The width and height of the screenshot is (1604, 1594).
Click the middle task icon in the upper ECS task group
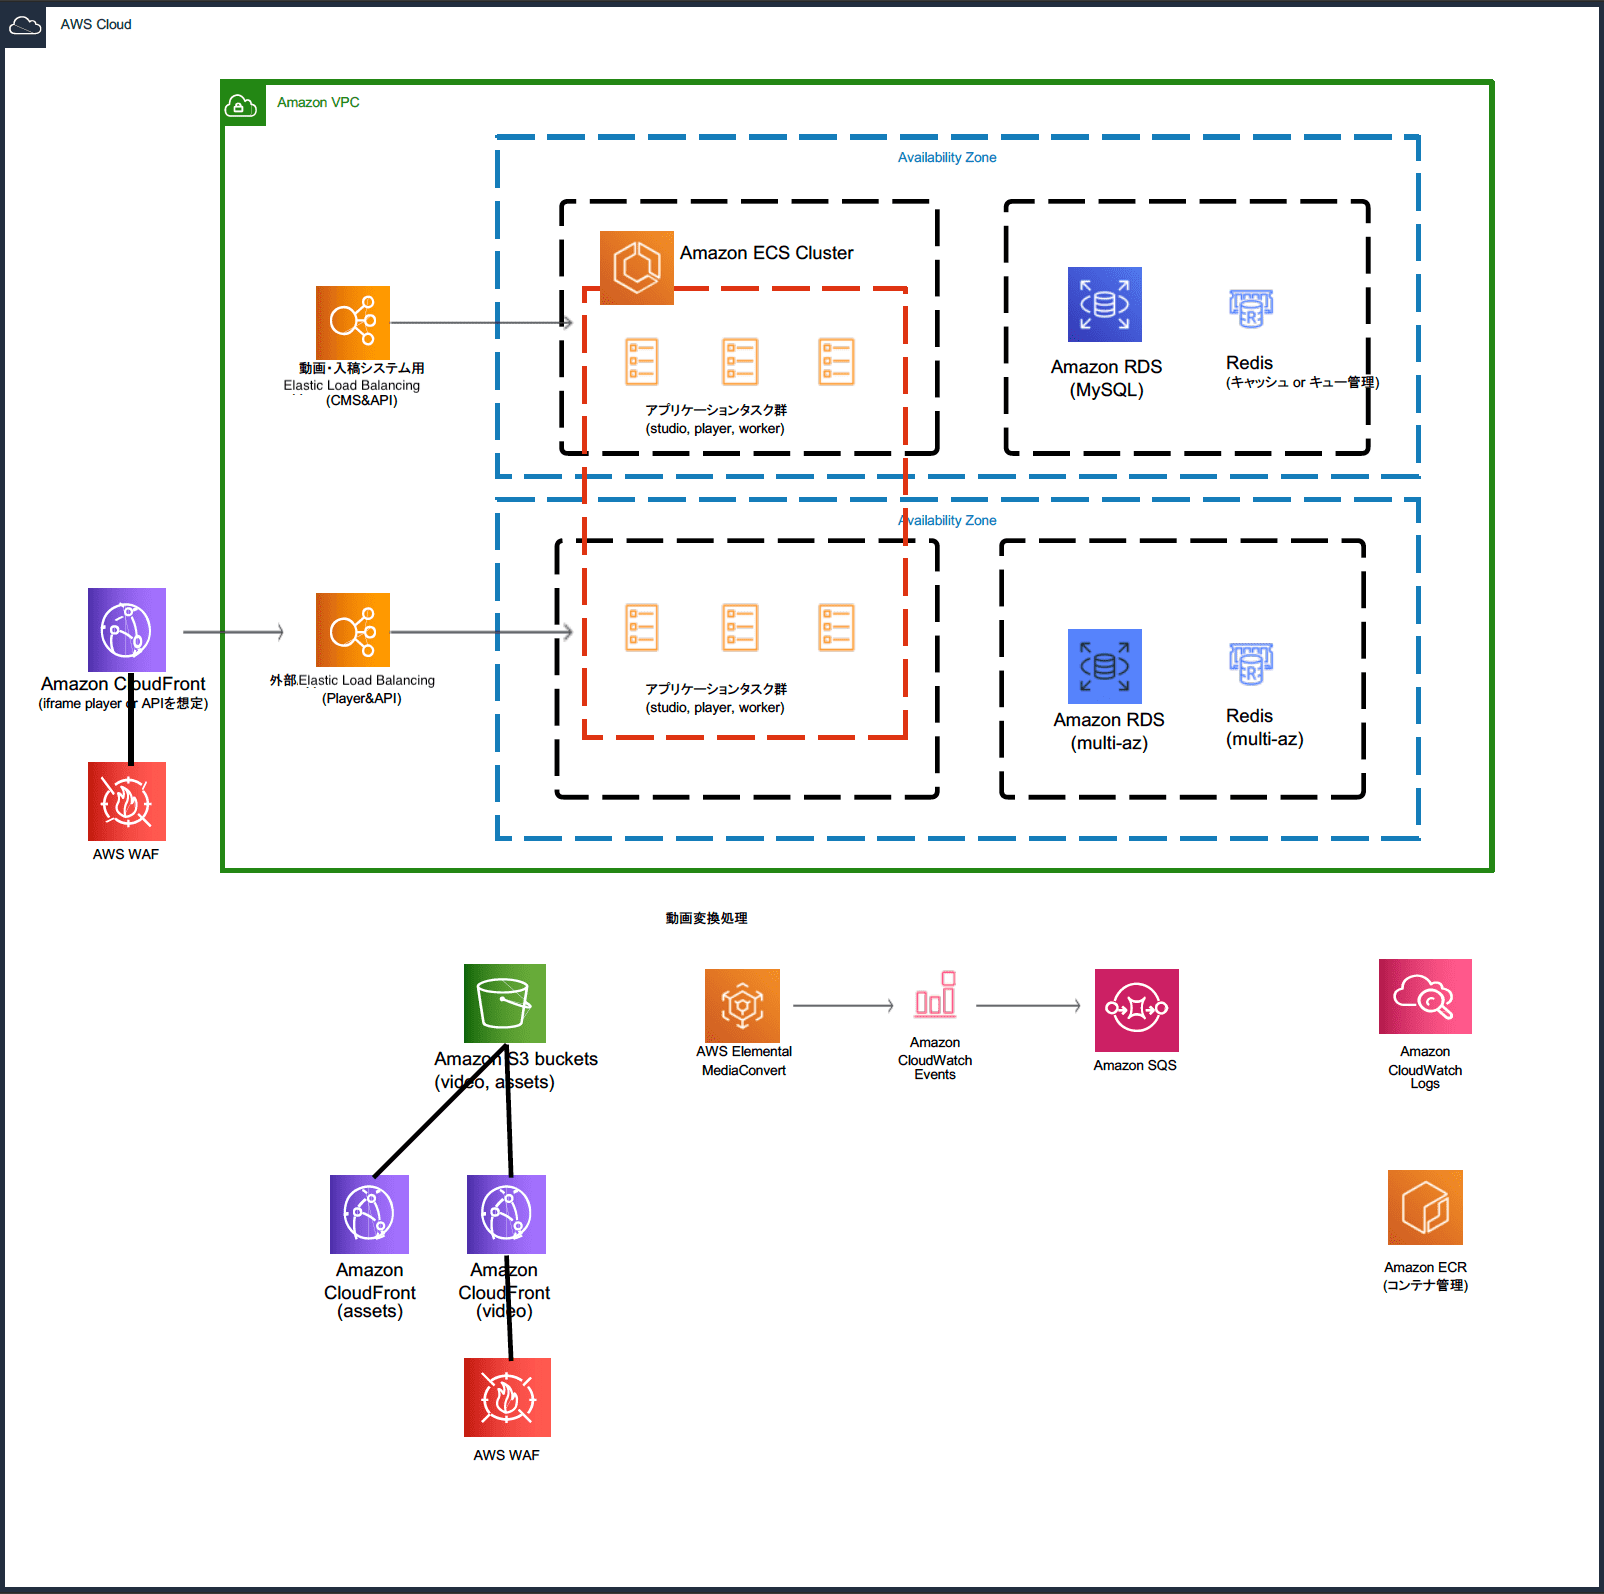[740, 362]
